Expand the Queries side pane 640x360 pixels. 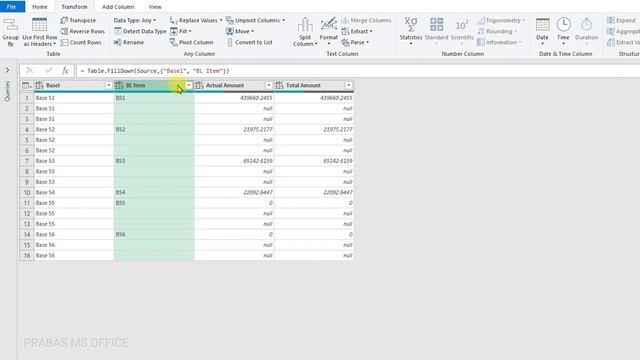coord(7,70)
